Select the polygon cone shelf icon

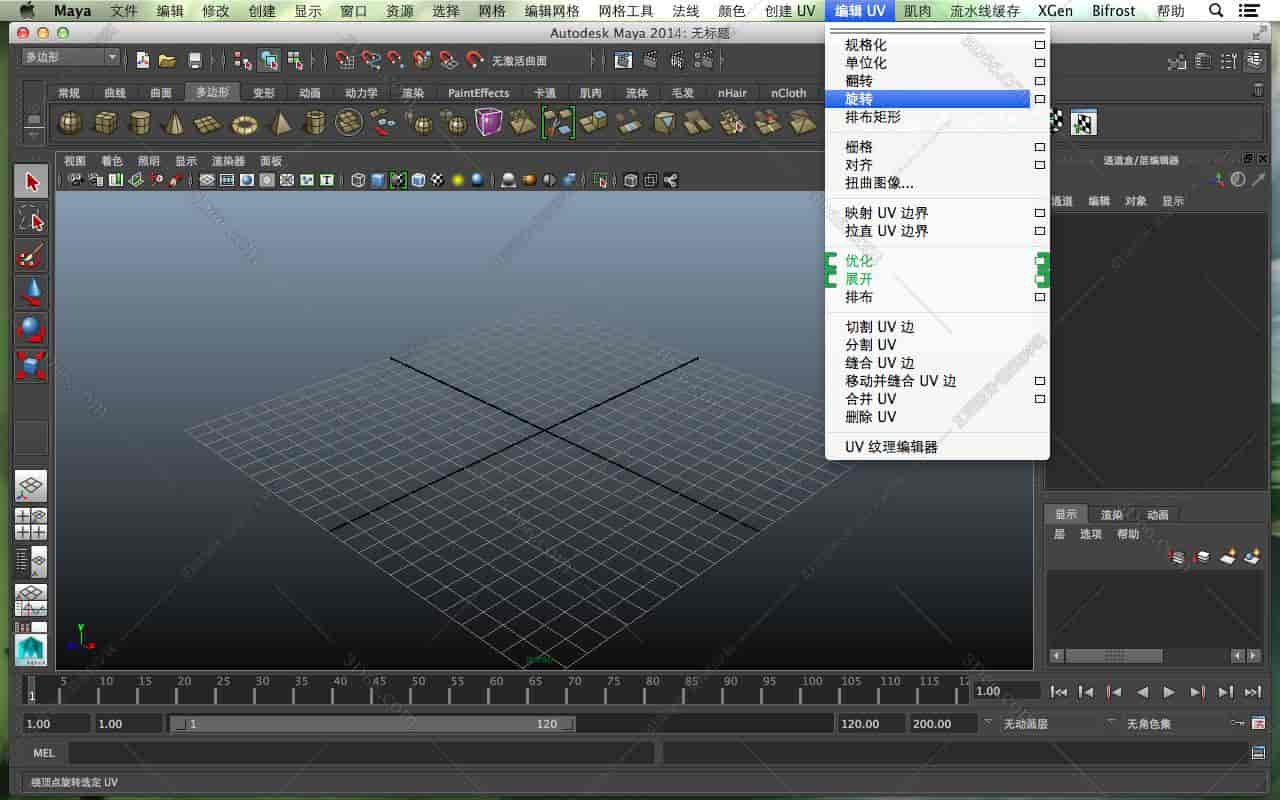(172, 123)
